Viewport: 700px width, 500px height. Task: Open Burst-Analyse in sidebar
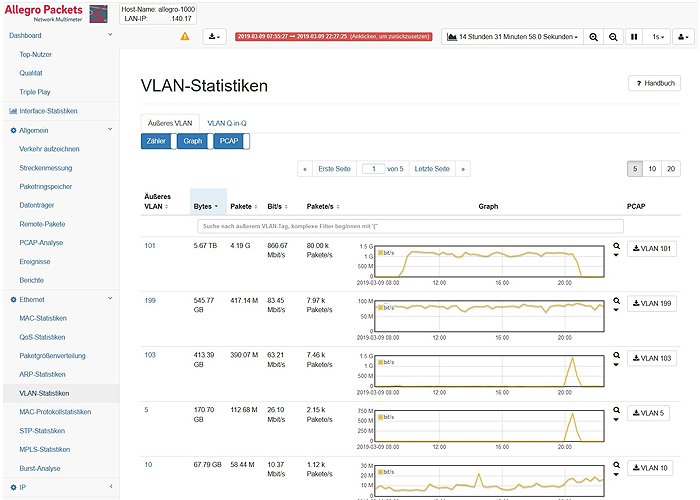(x=40, y=468)
